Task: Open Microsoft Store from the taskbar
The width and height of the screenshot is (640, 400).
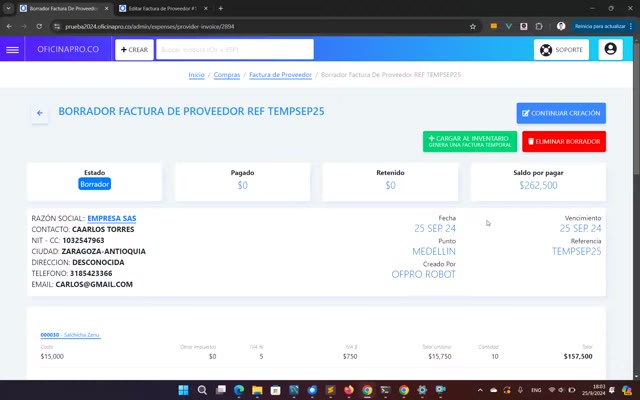Action: coord(276,390)
